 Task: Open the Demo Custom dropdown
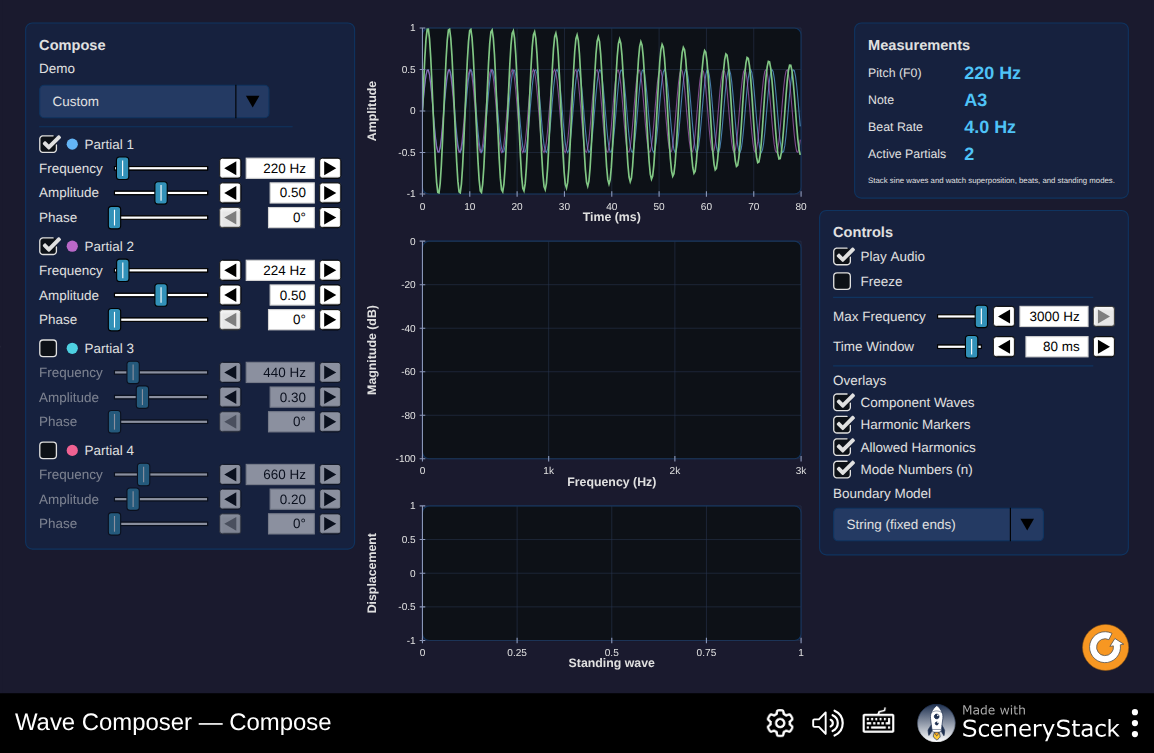(154, 102)
